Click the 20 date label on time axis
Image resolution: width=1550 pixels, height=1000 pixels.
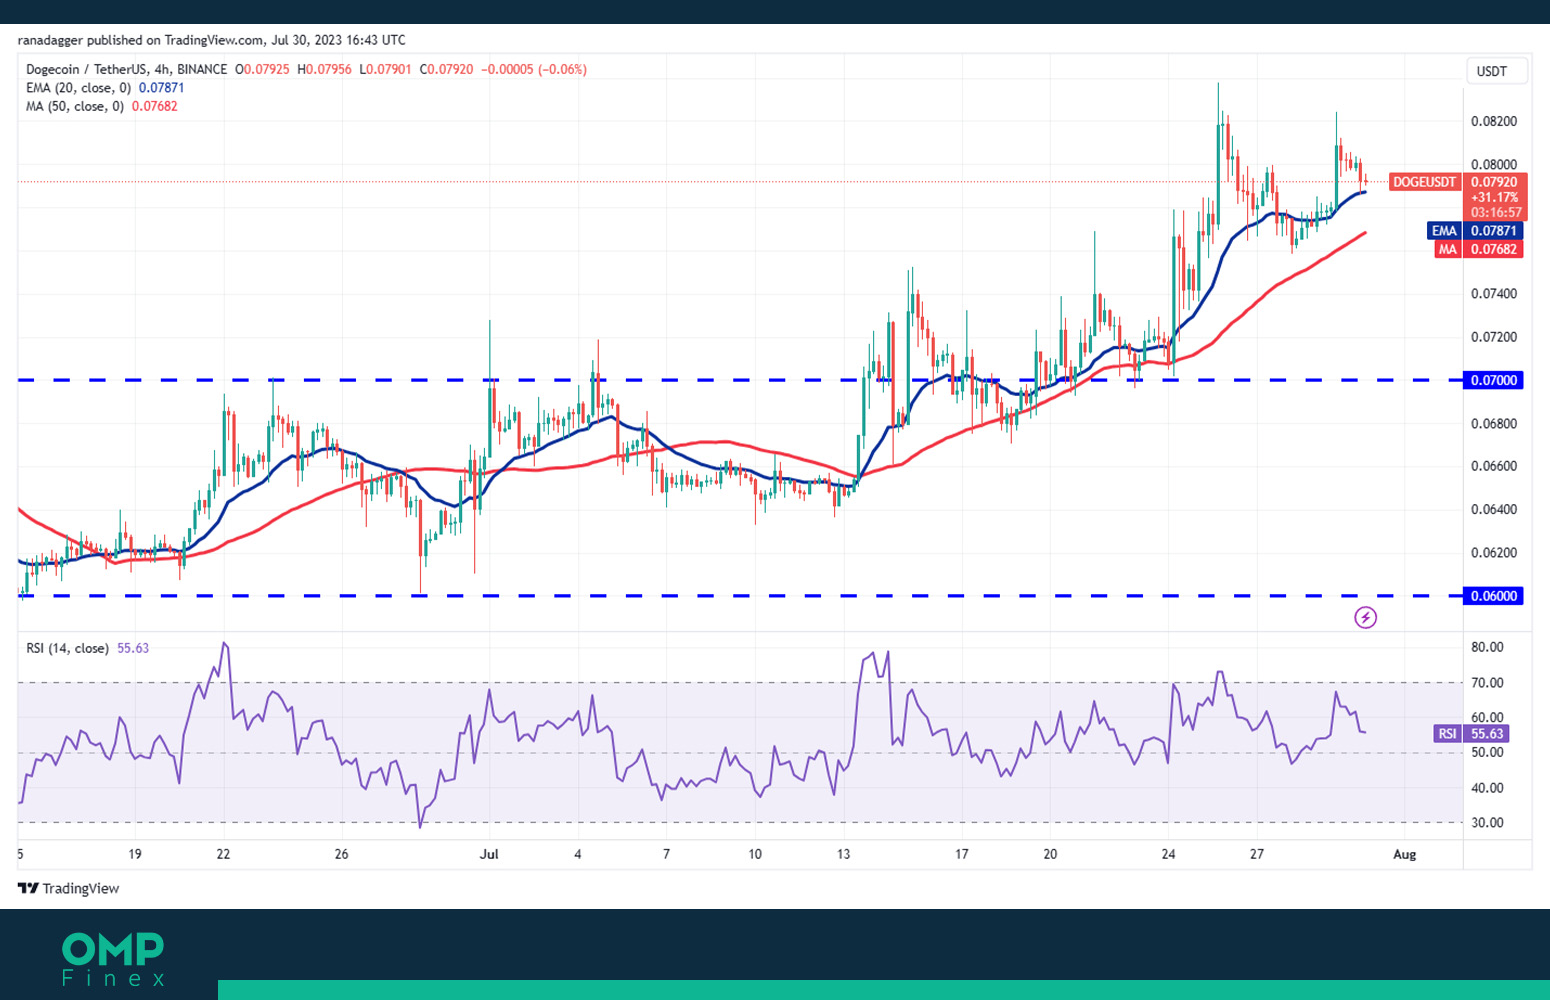pos(1050,854)
